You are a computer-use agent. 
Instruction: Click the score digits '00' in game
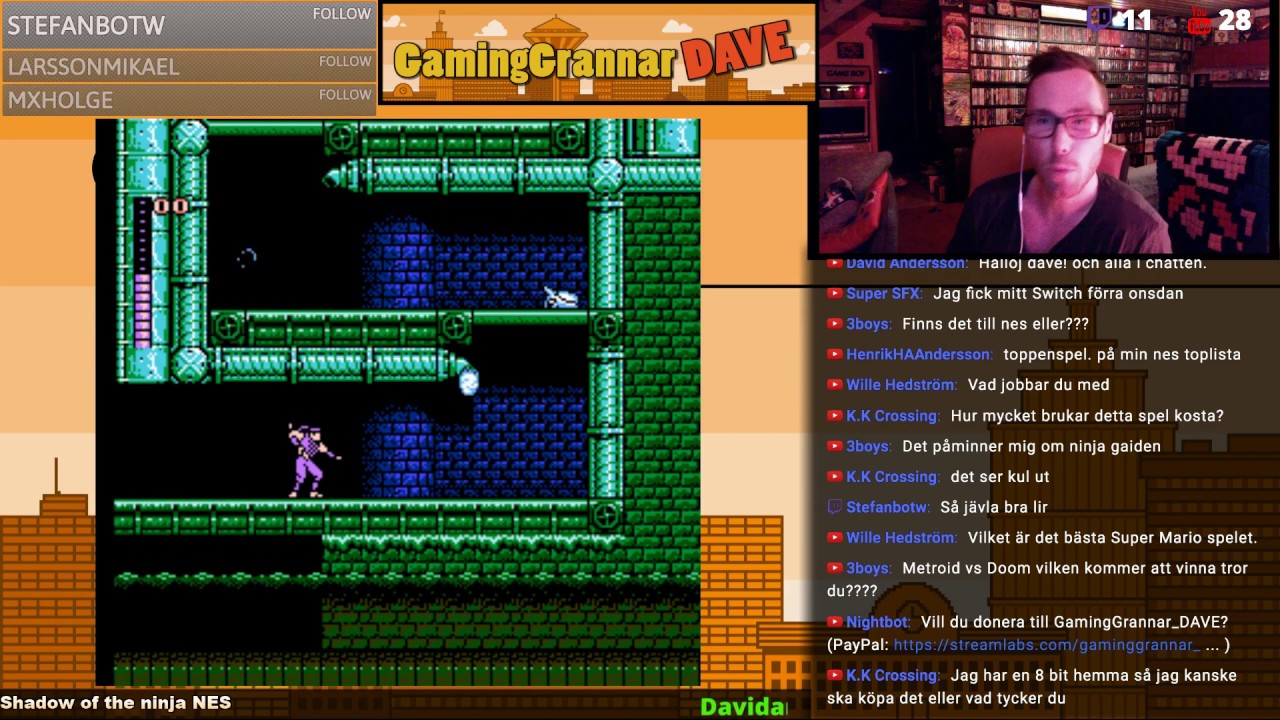coord(171,206)
